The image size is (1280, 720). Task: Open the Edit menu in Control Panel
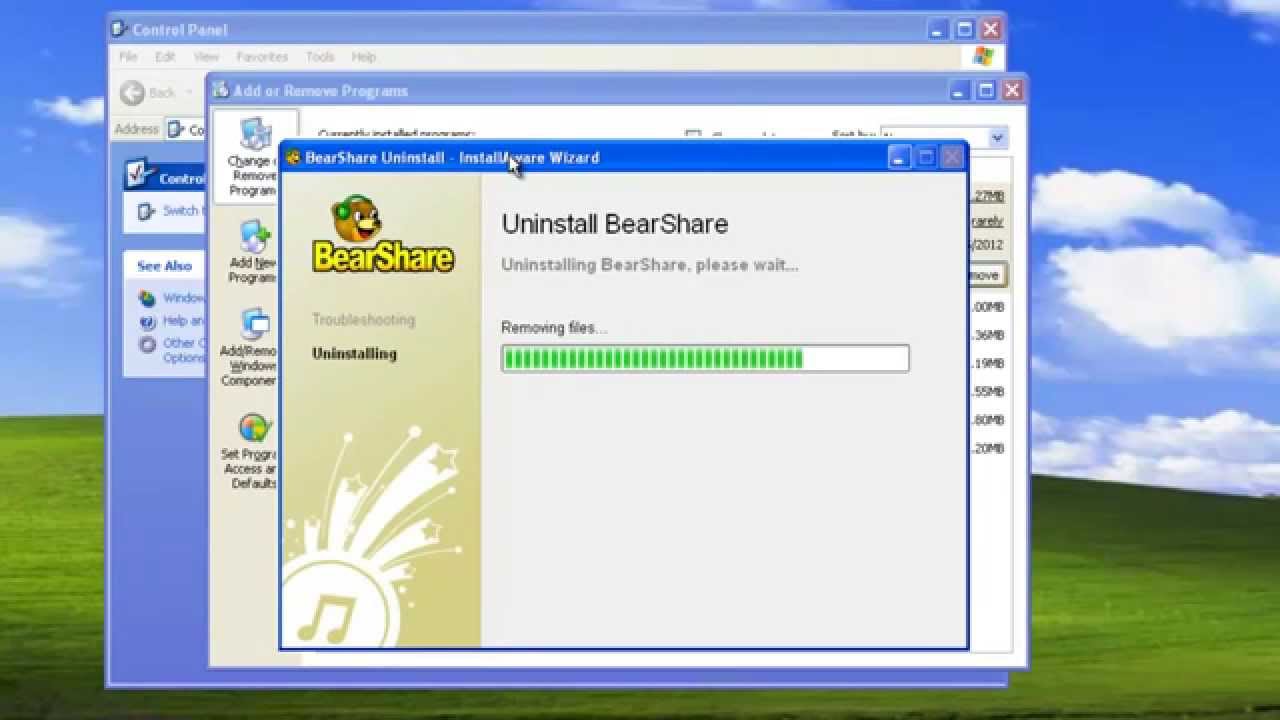coord(165,57)
